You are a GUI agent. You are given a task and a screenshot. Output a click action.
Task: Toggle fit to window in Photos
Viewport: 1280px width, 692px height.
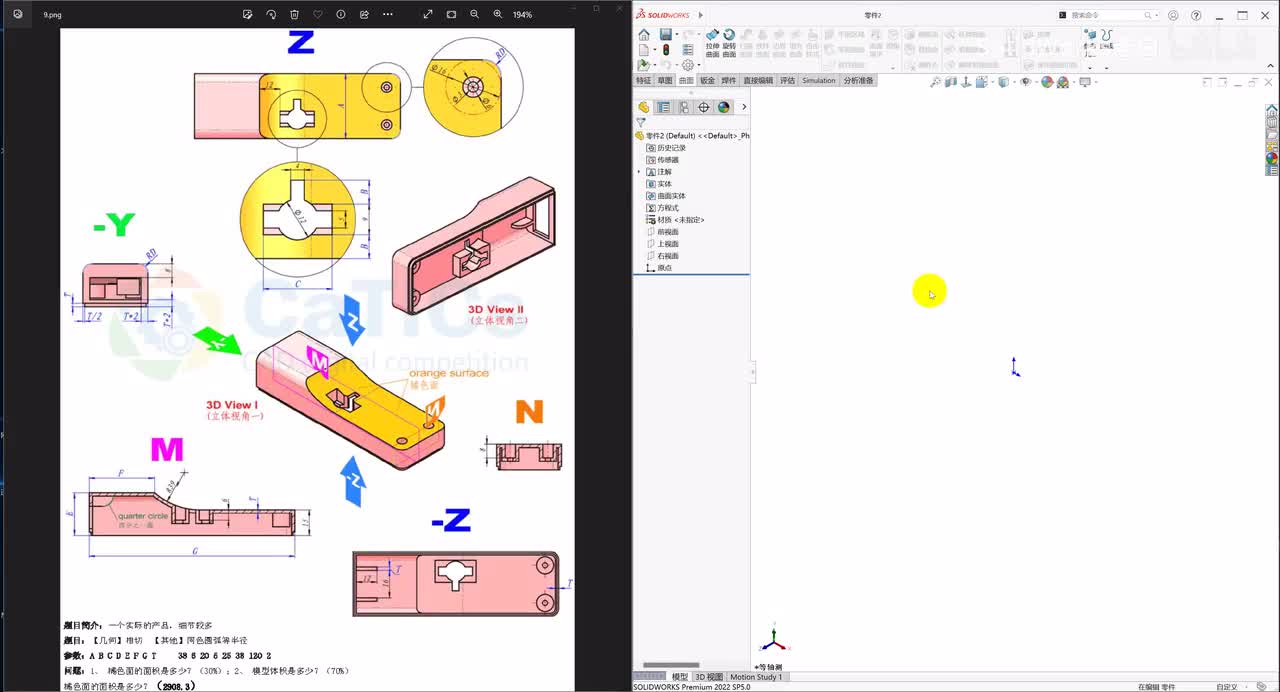click(451, 15)
